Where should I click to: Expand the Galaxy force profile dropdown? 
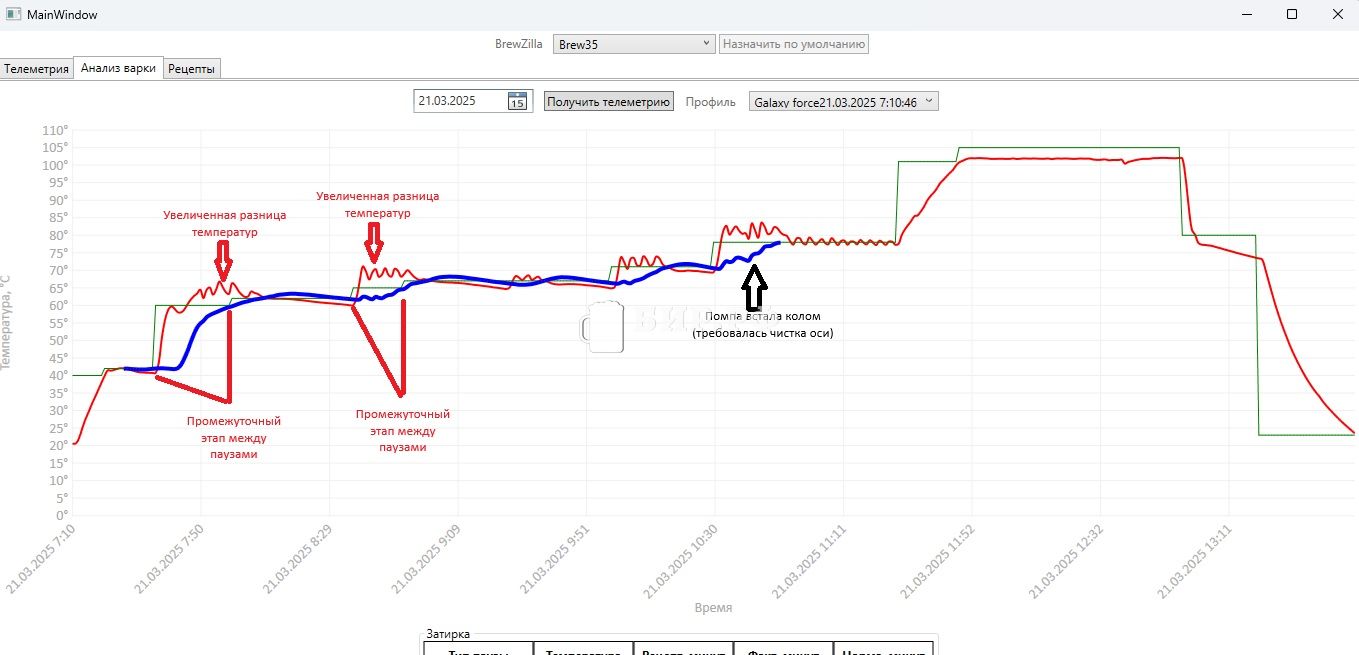[843, 101]
